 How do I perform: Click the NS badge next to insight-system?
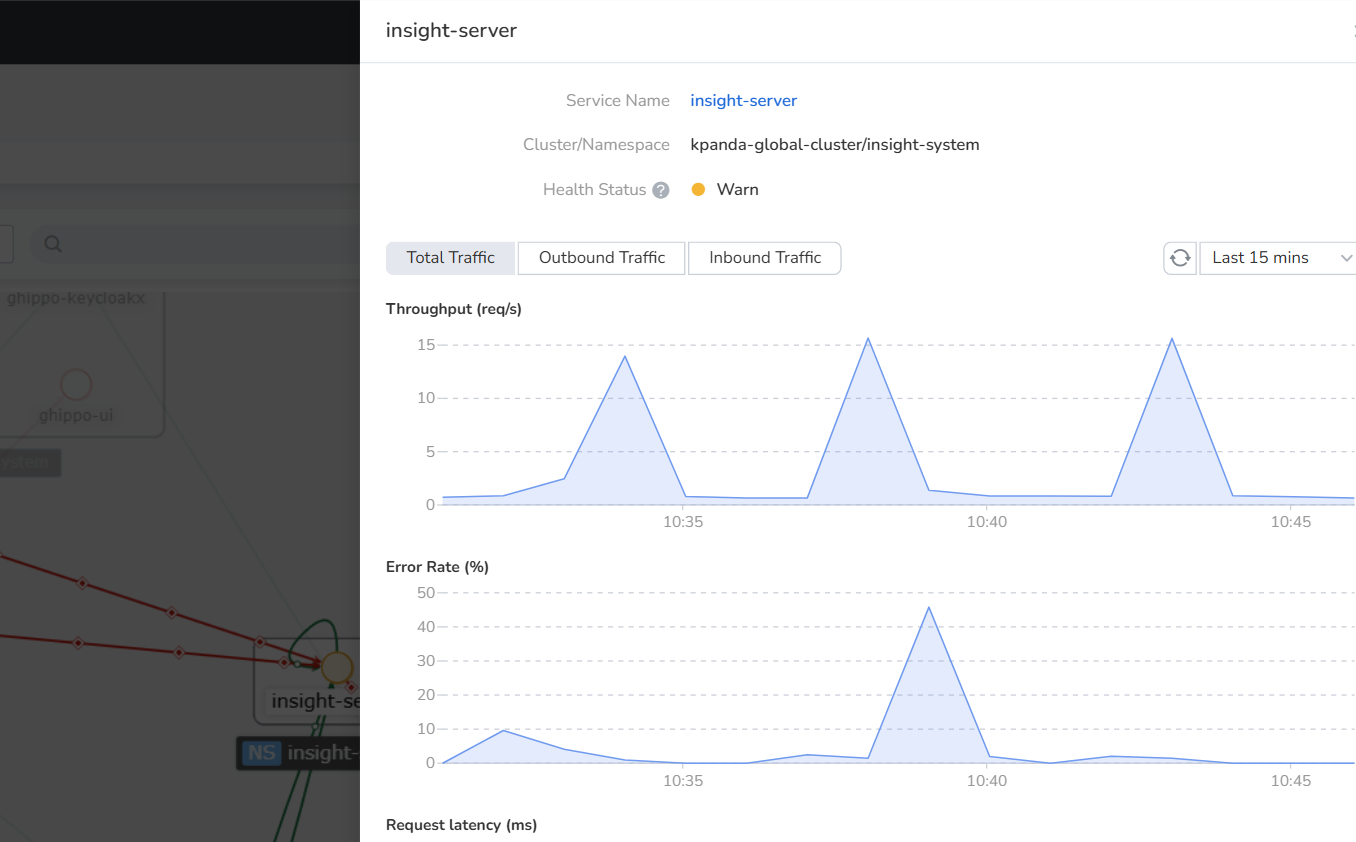(261, 752)
